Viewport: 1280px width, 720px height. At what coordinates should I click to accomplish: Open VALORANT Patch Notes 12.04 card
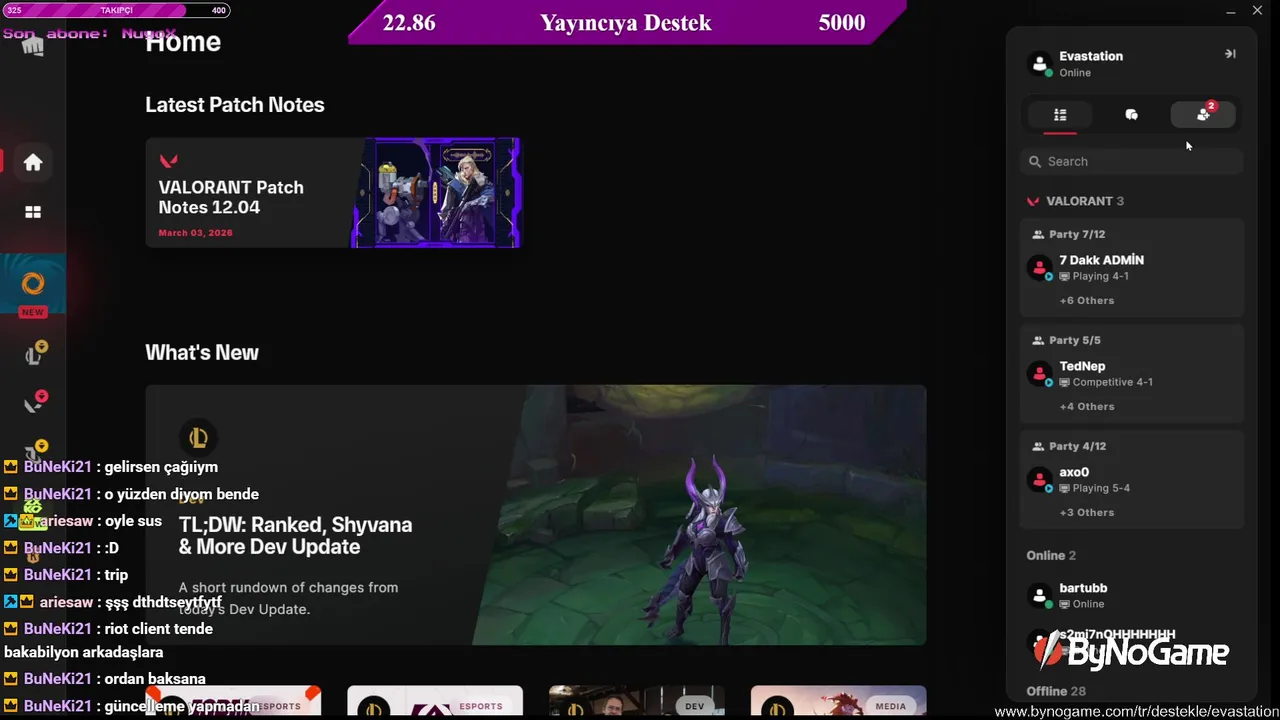(333, 193)
